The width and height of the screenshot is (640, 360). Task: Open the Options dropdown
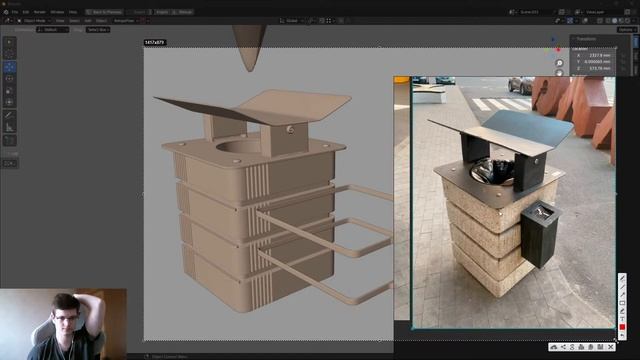tap(627, 30)
